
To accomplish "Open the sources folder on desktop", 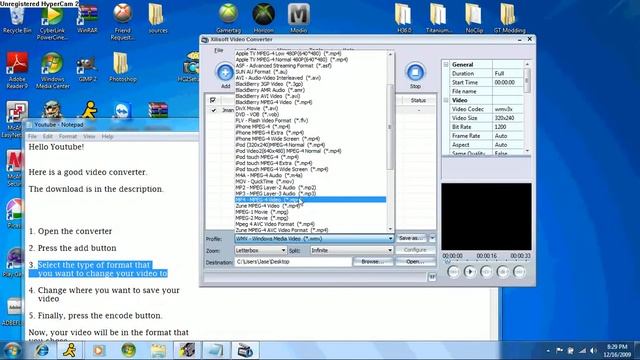I will click(158, 19).
